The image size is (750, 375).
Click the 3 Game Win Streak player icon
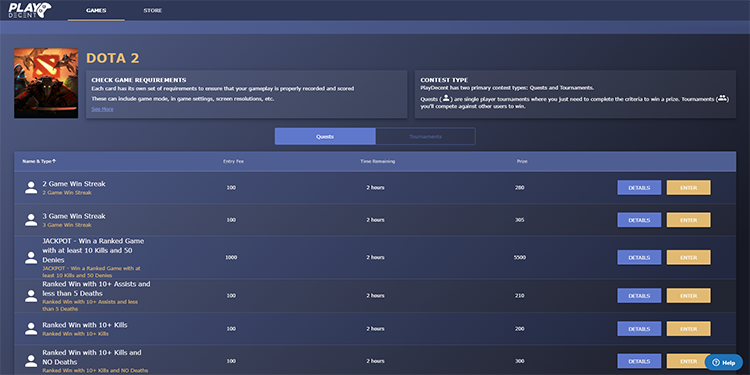pos(31,220)
